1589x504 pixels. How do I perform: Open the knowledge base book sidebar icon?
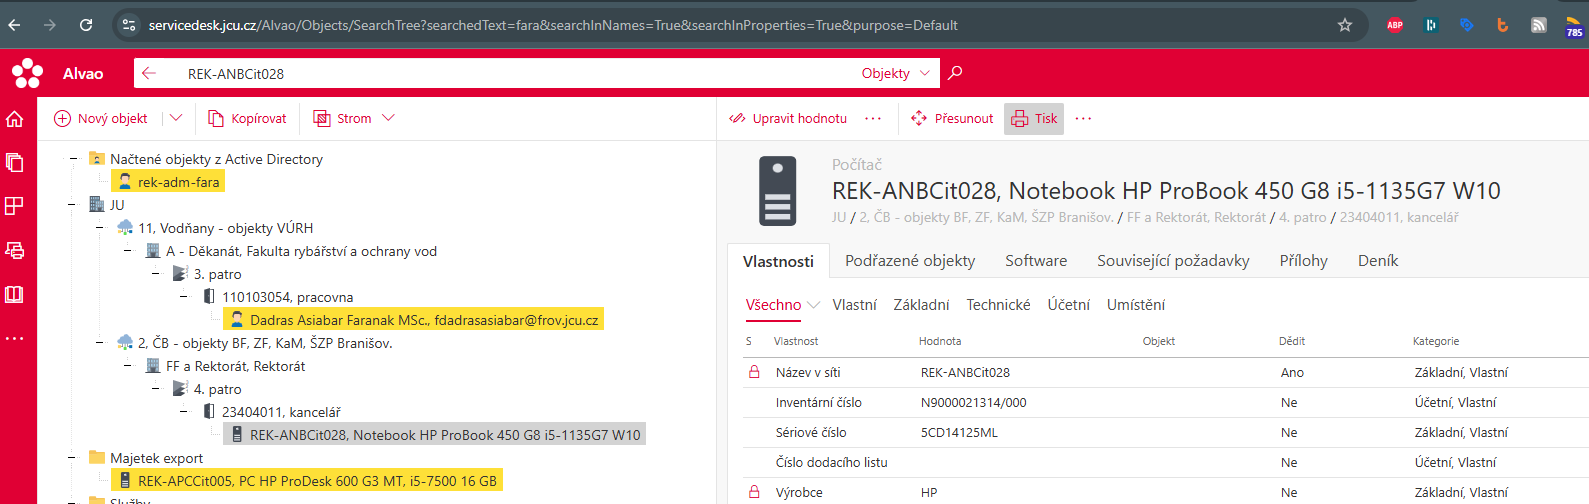[15, 294]
